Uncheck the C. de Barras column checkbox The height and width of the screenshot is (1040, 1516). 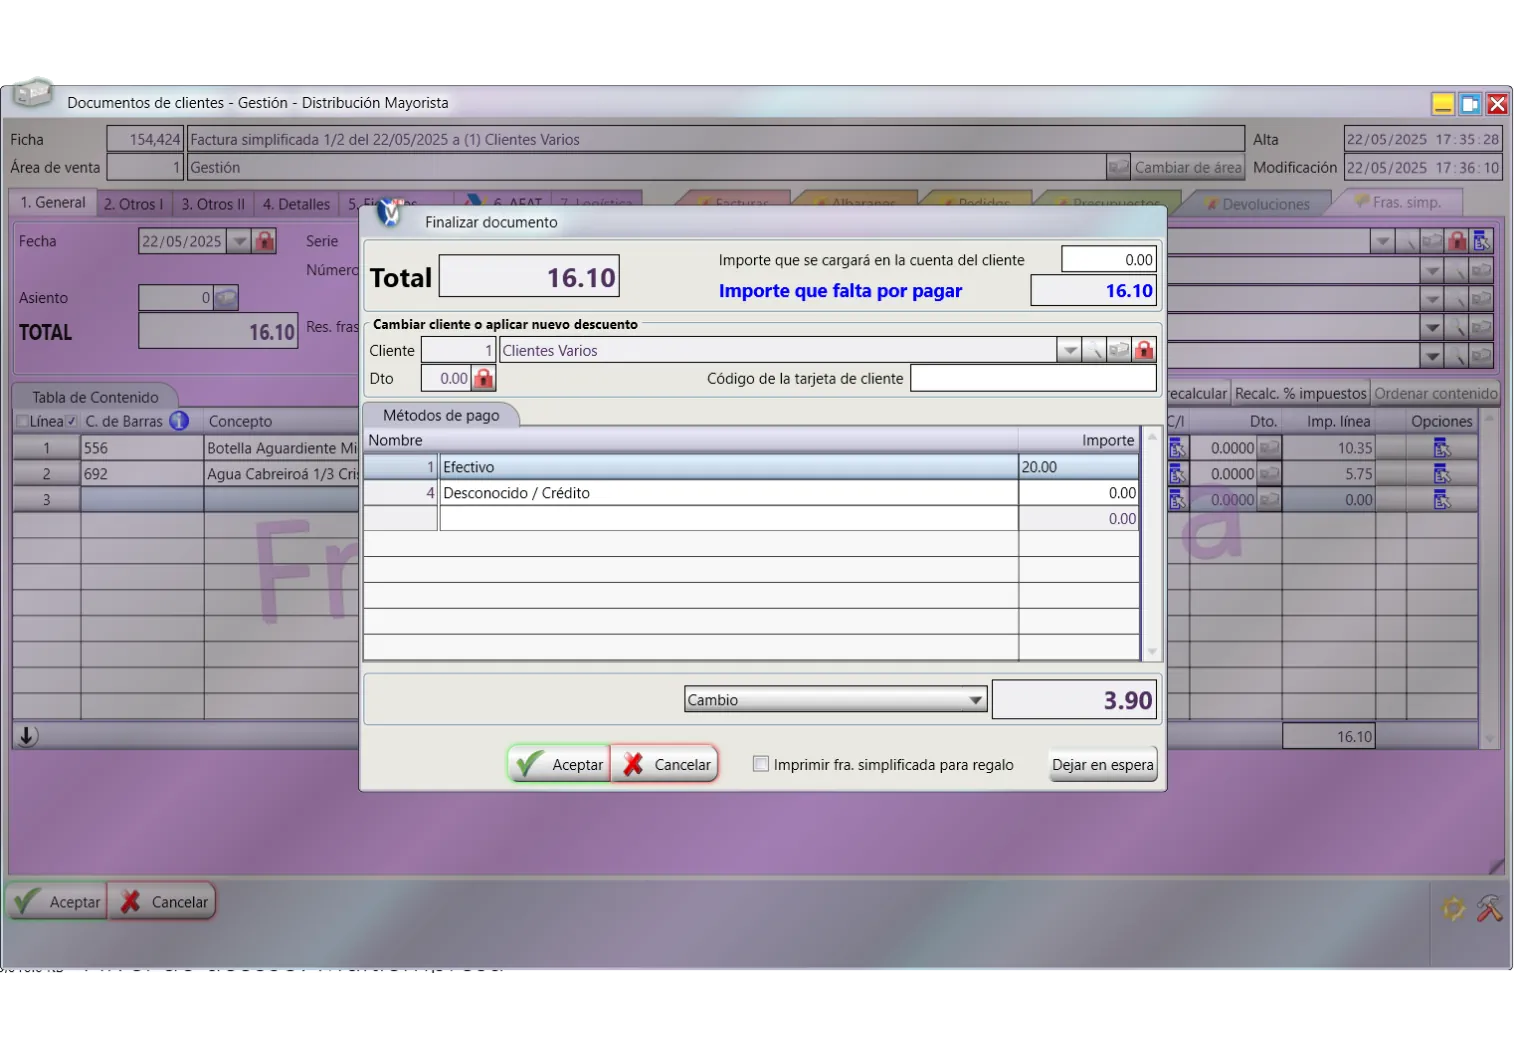[72, 422]
